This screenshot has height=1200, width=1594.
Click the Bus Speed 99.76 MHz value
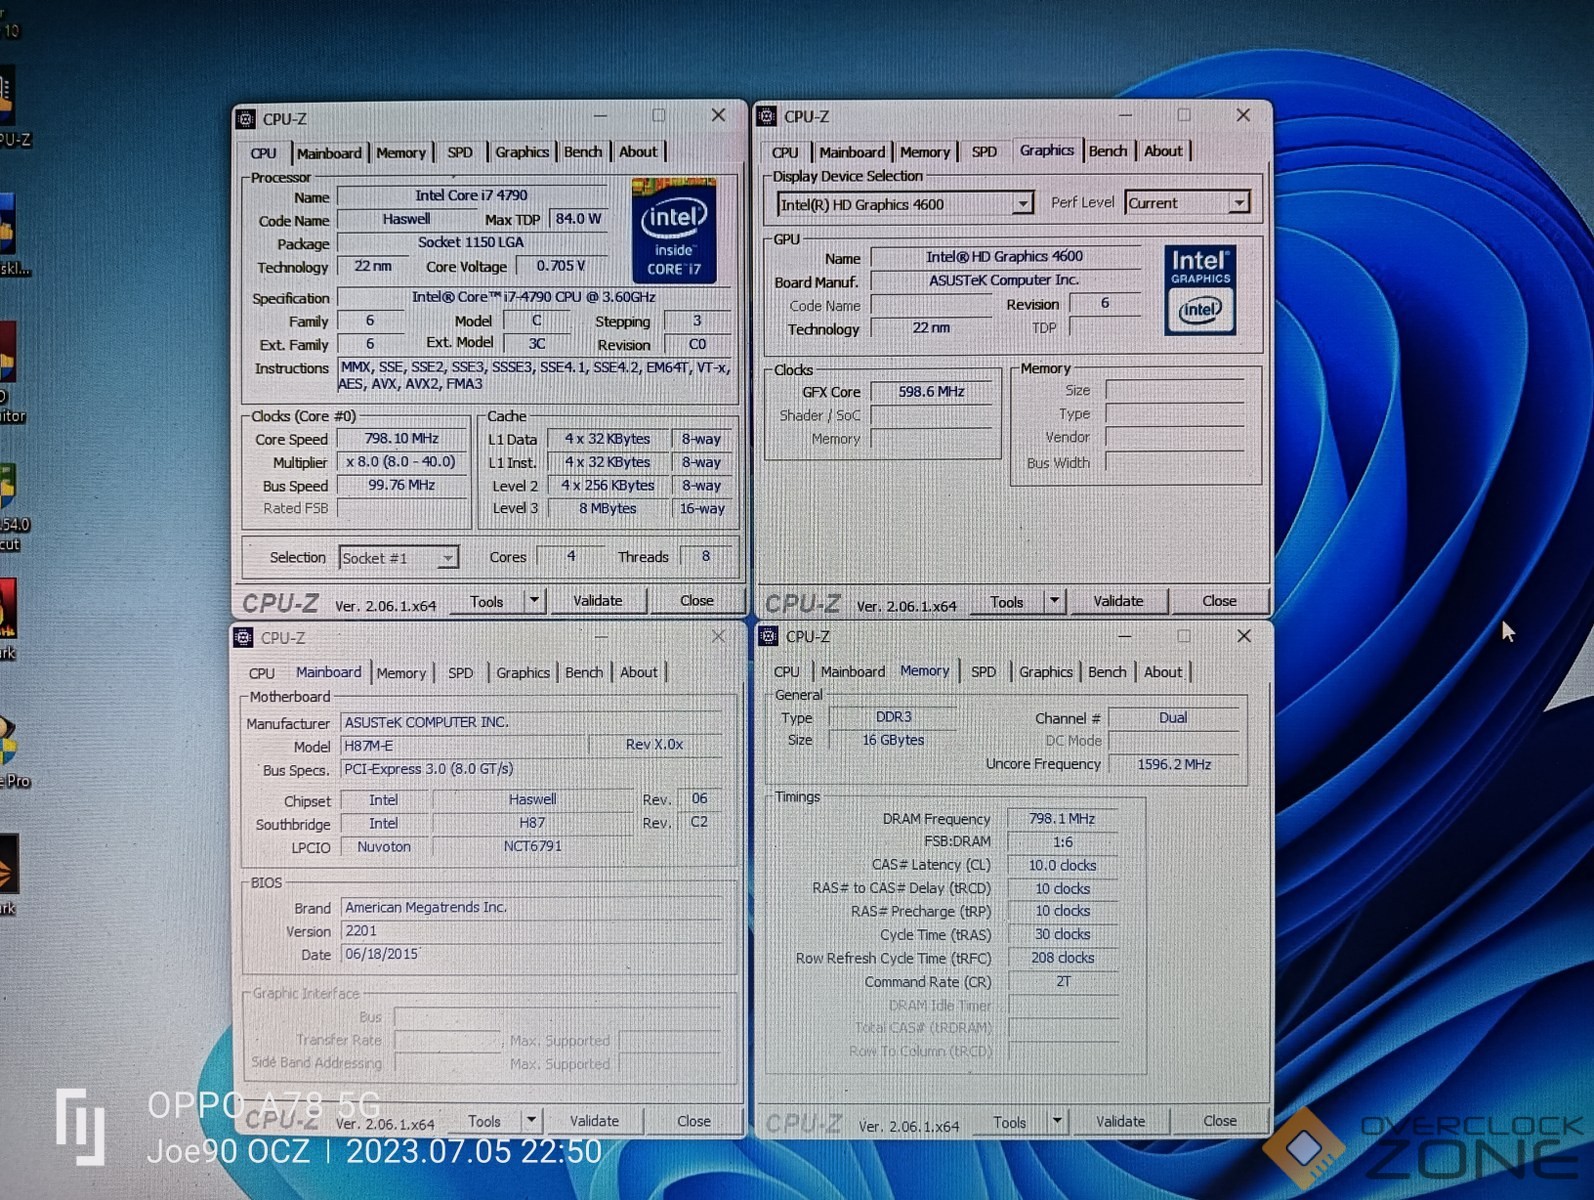pos(402,485)
